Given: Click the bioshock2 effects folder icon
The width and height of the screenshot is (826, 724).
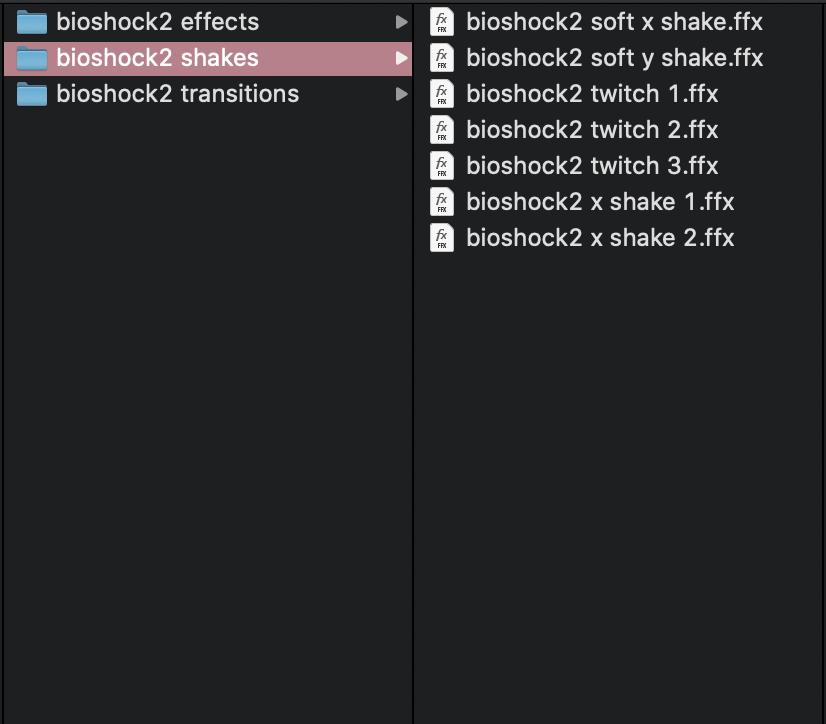Looking at the screenshot, I should click(33, 22).
